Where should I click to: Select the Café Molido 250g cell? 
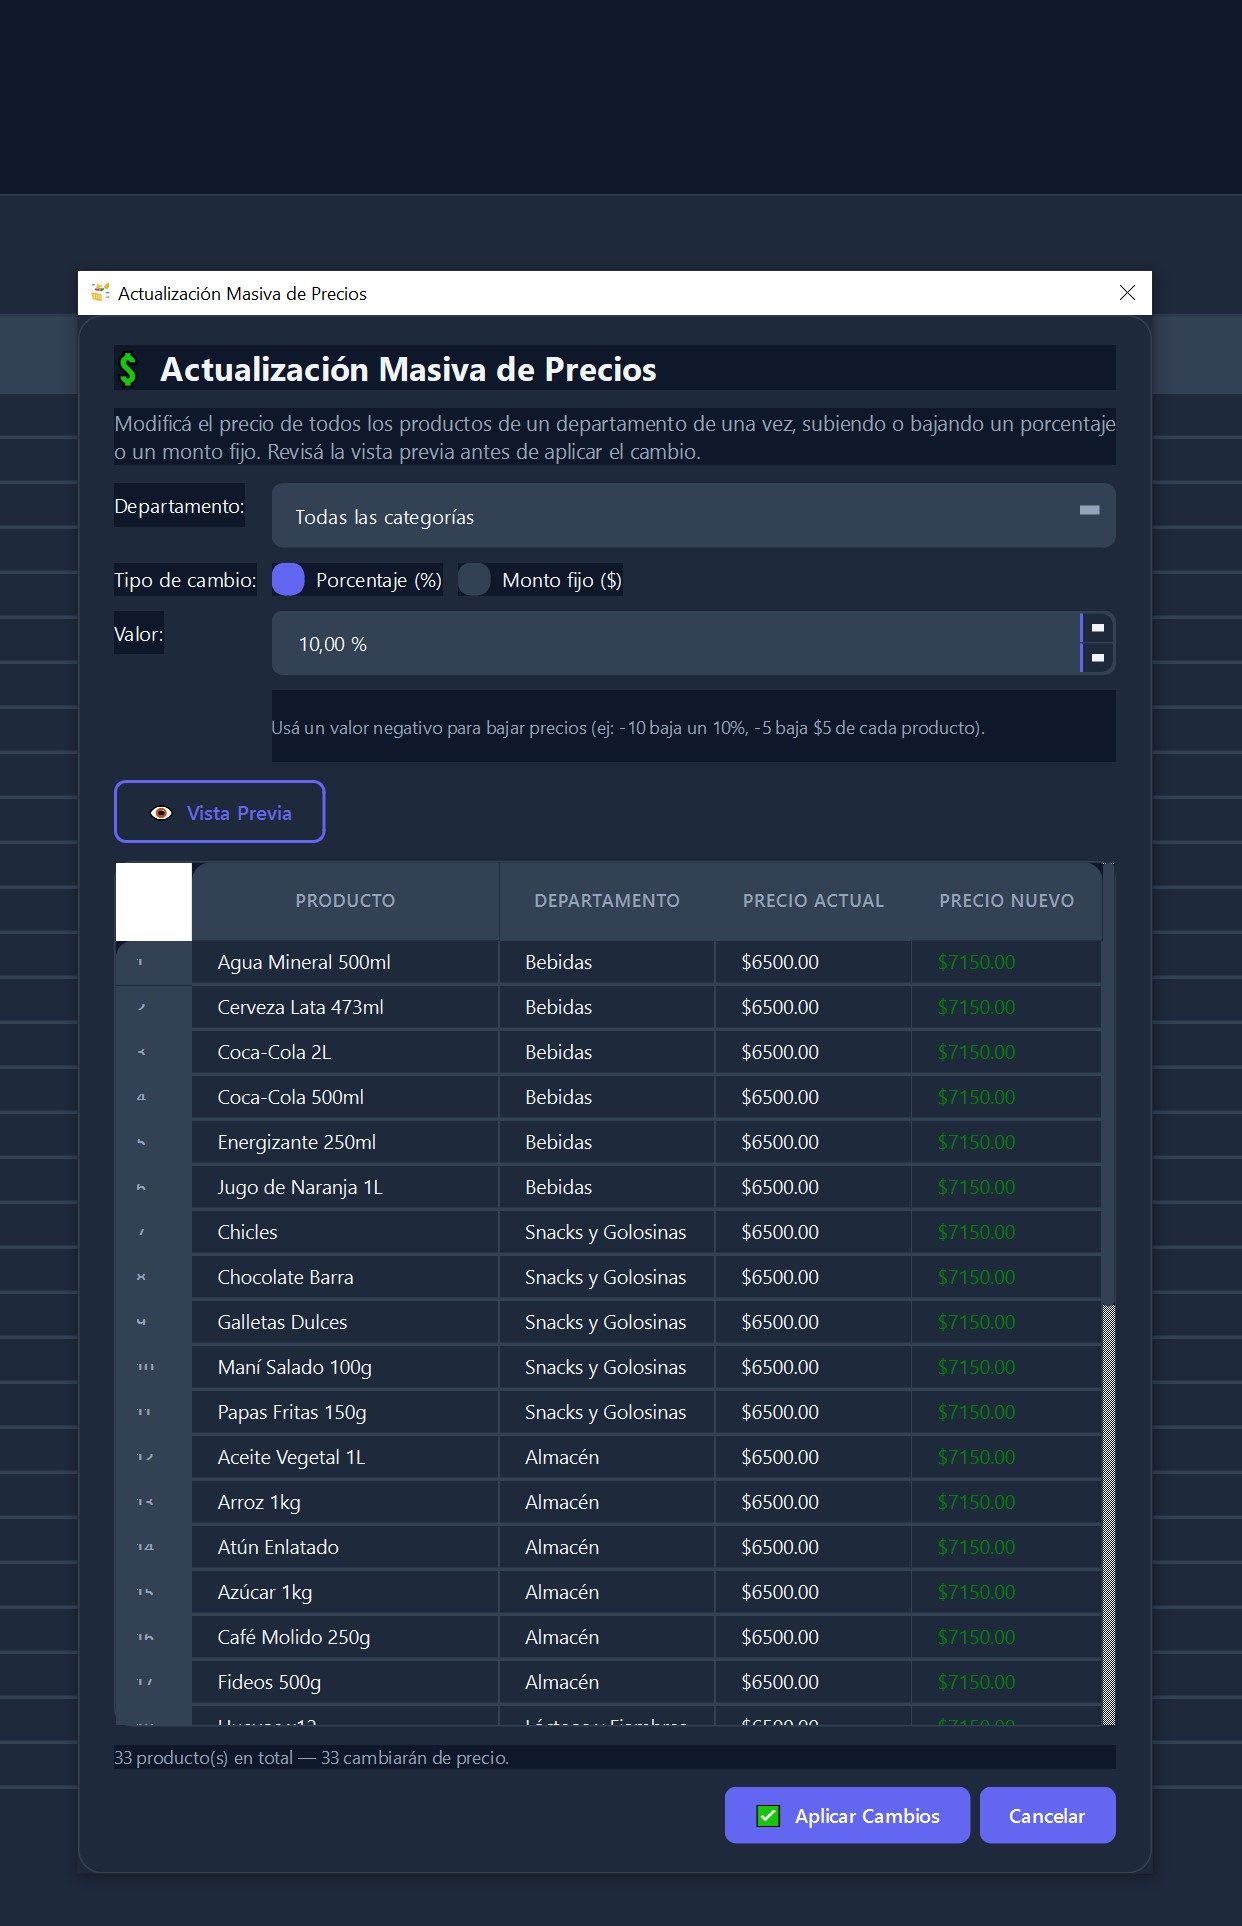point(345,1637)
